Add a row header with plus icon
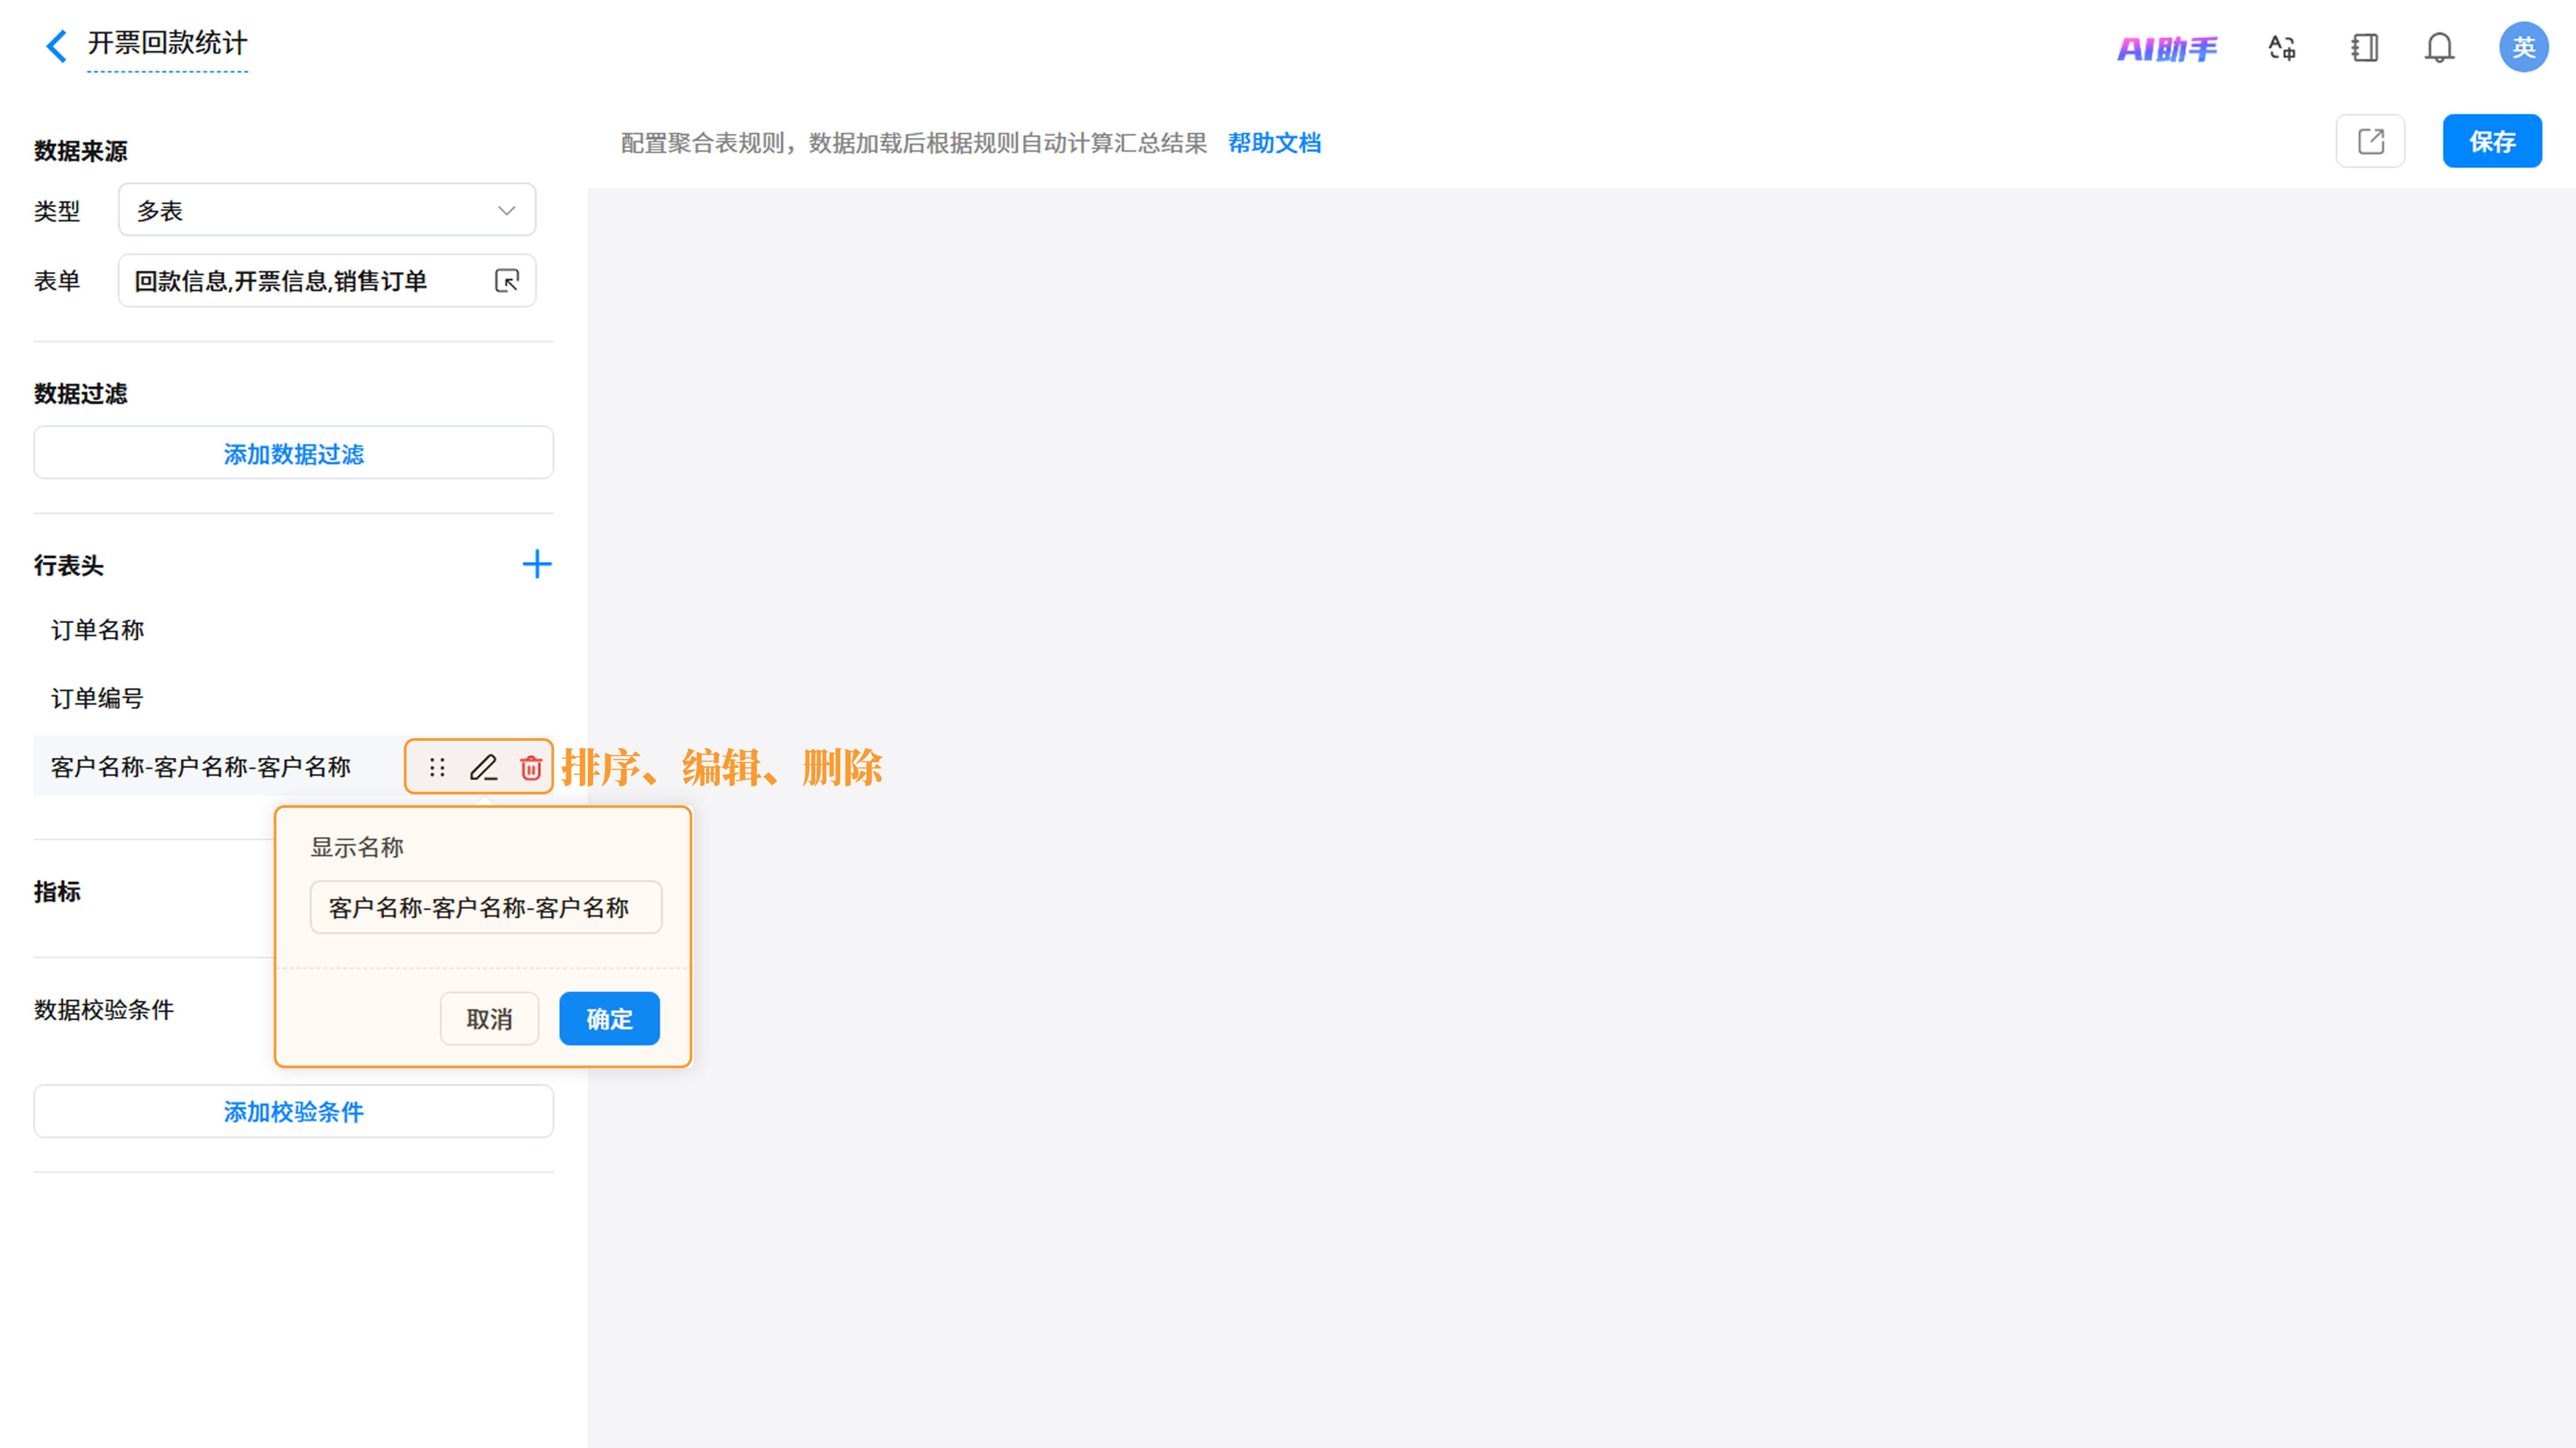2576x1448 pixels. (x=537, y=564)
